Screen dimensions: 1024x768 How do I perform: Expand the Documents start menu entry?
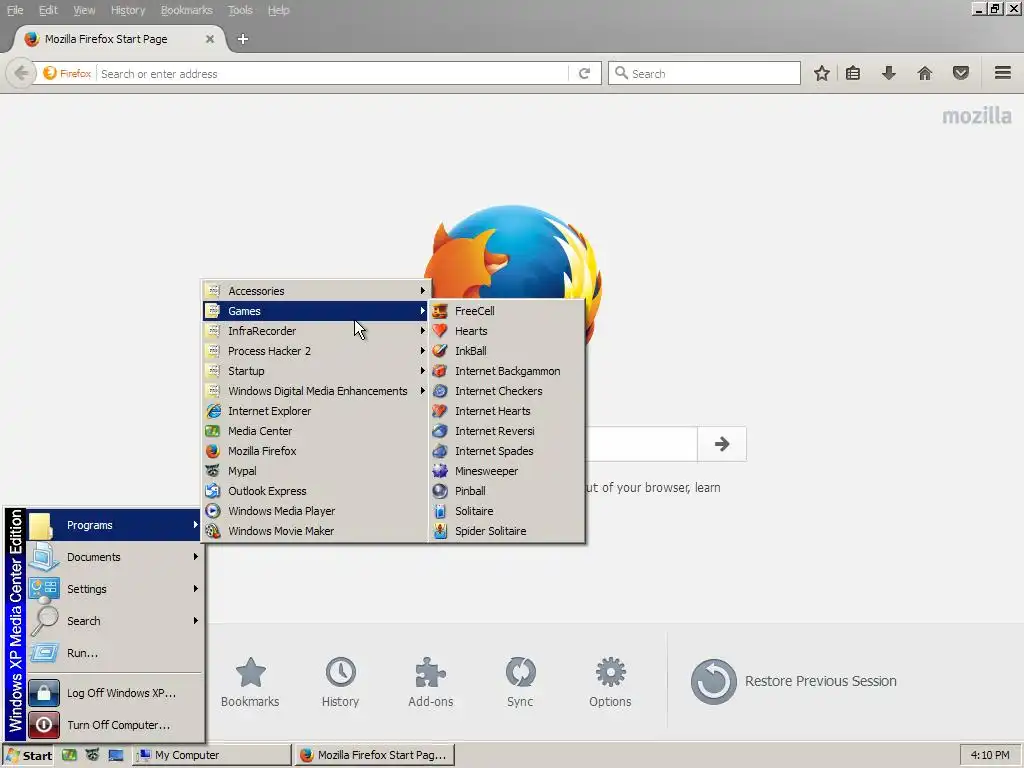pyautogui.click(x=114, y=557)
